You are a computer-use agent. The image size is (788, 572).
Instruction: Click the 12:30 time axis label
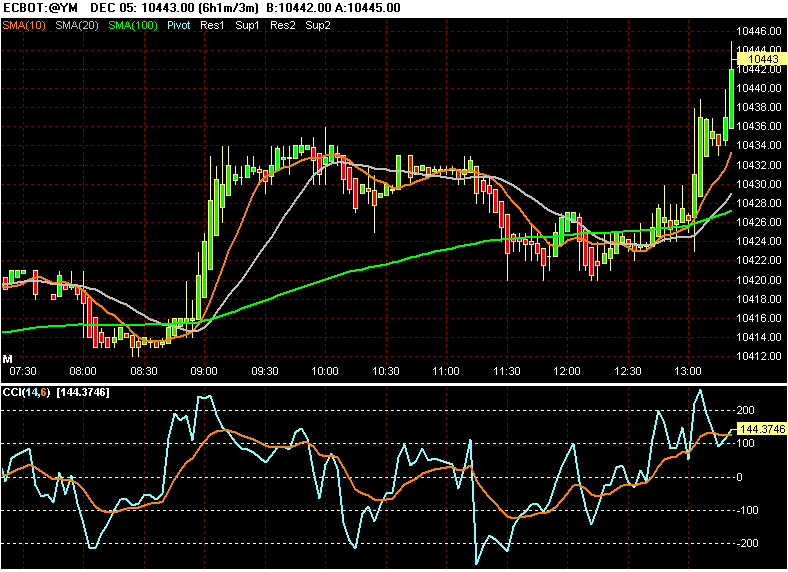[628, 371]
